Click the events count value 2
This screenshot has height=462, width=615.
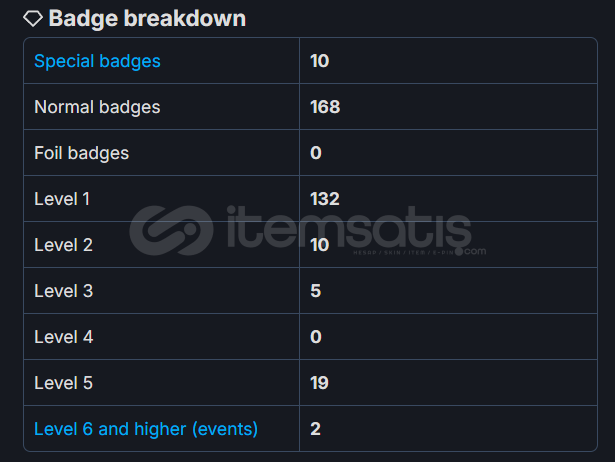(315, 429)
